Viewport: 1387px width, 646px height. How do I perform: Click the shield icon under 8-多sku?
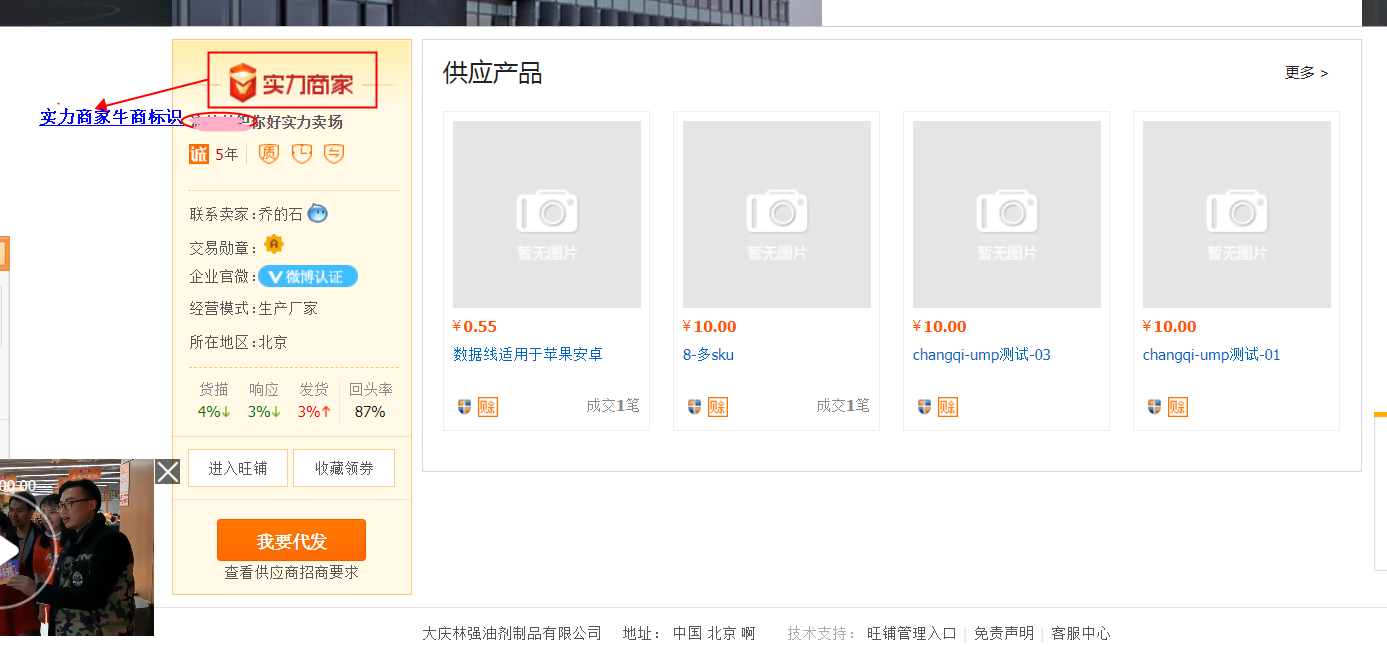(694, 407)
